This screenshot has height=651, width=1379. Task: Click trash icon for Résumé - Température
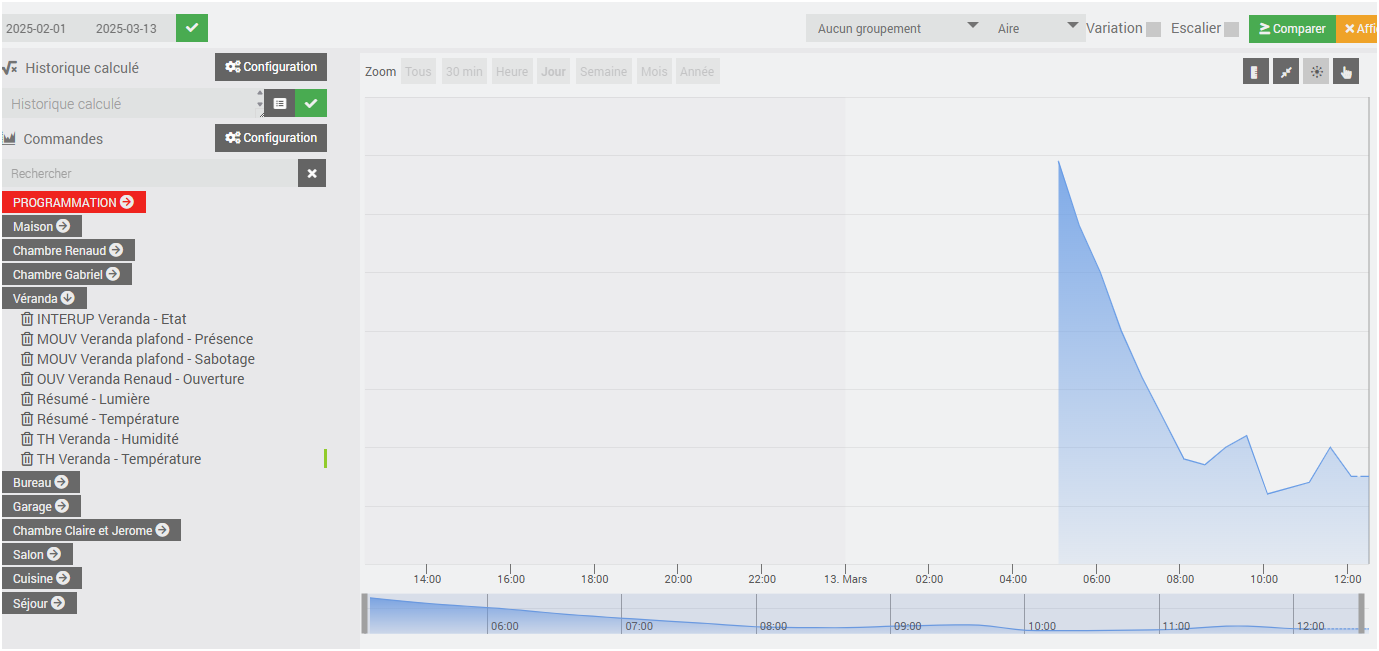click(27, 419)
